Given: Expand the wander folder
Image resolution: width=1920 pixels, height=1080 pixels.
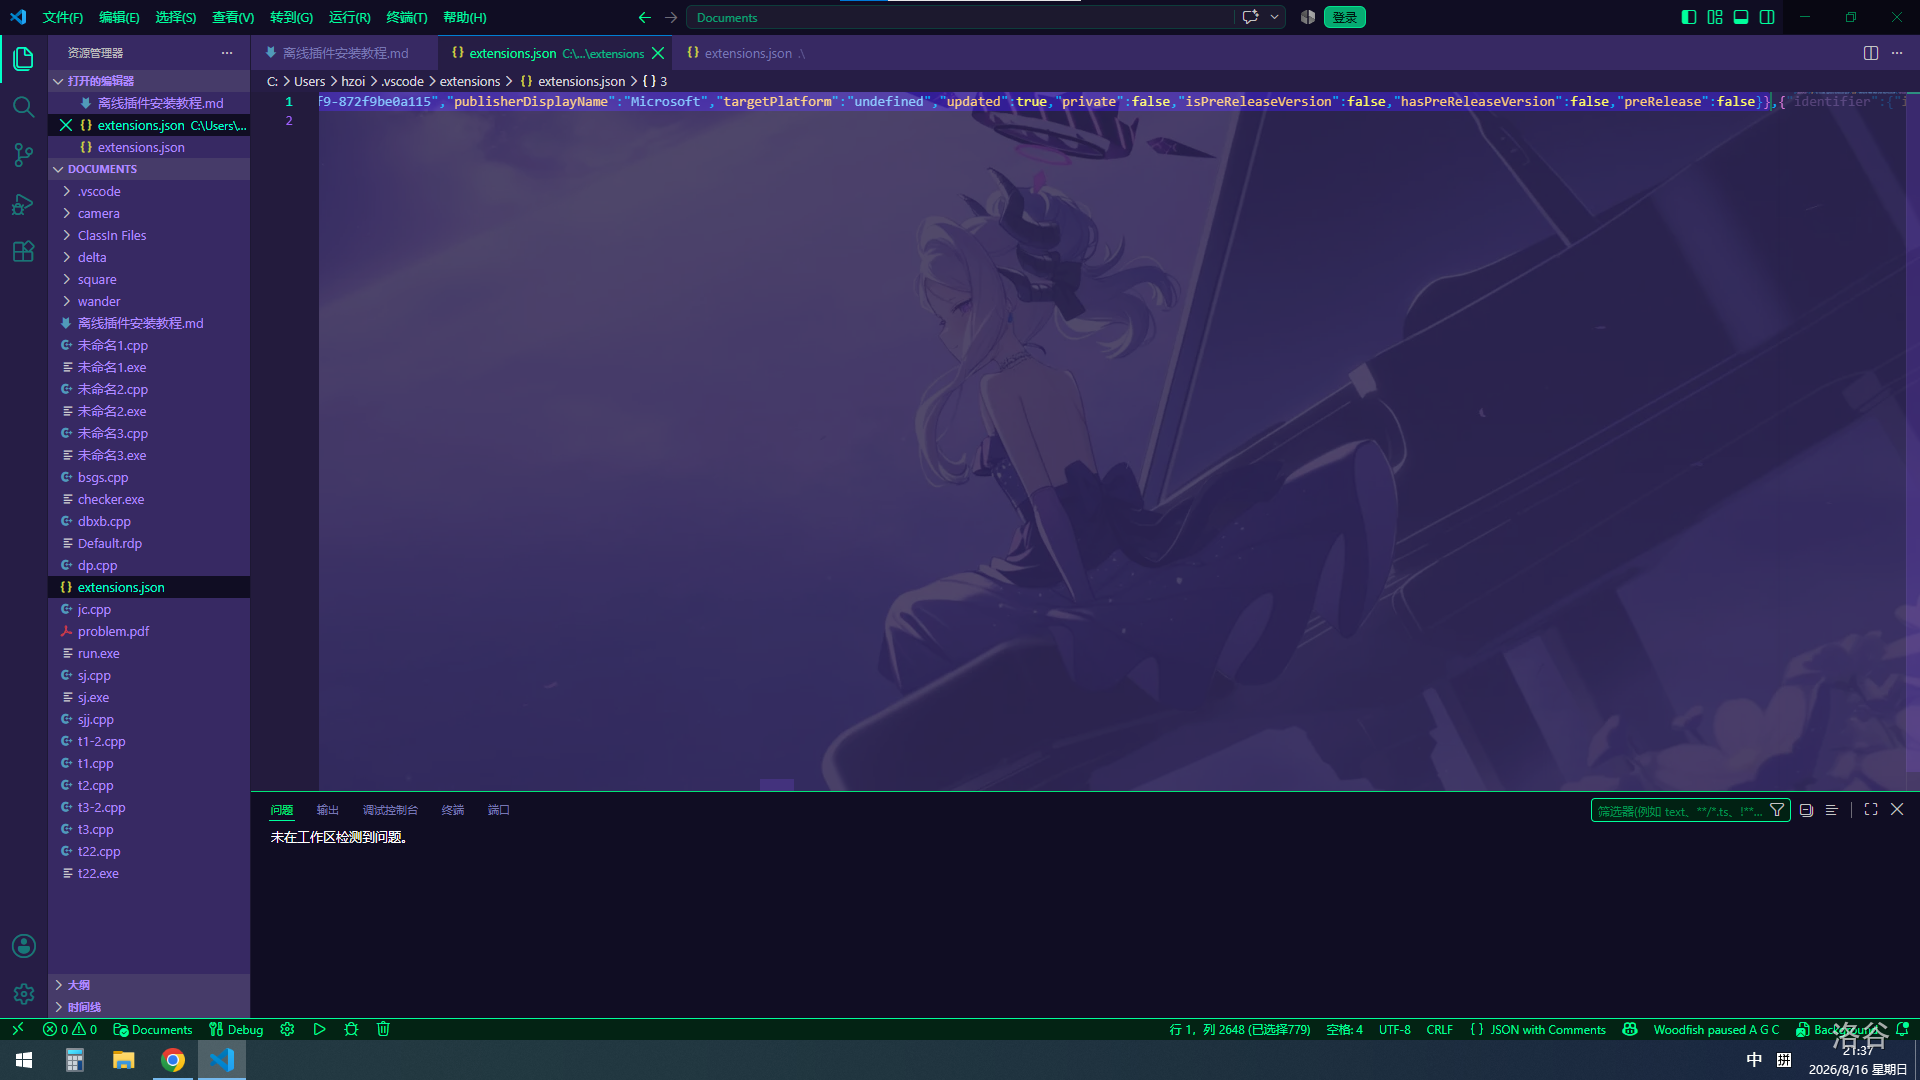Looking at the screenshot, I should (x=149, y=301).
